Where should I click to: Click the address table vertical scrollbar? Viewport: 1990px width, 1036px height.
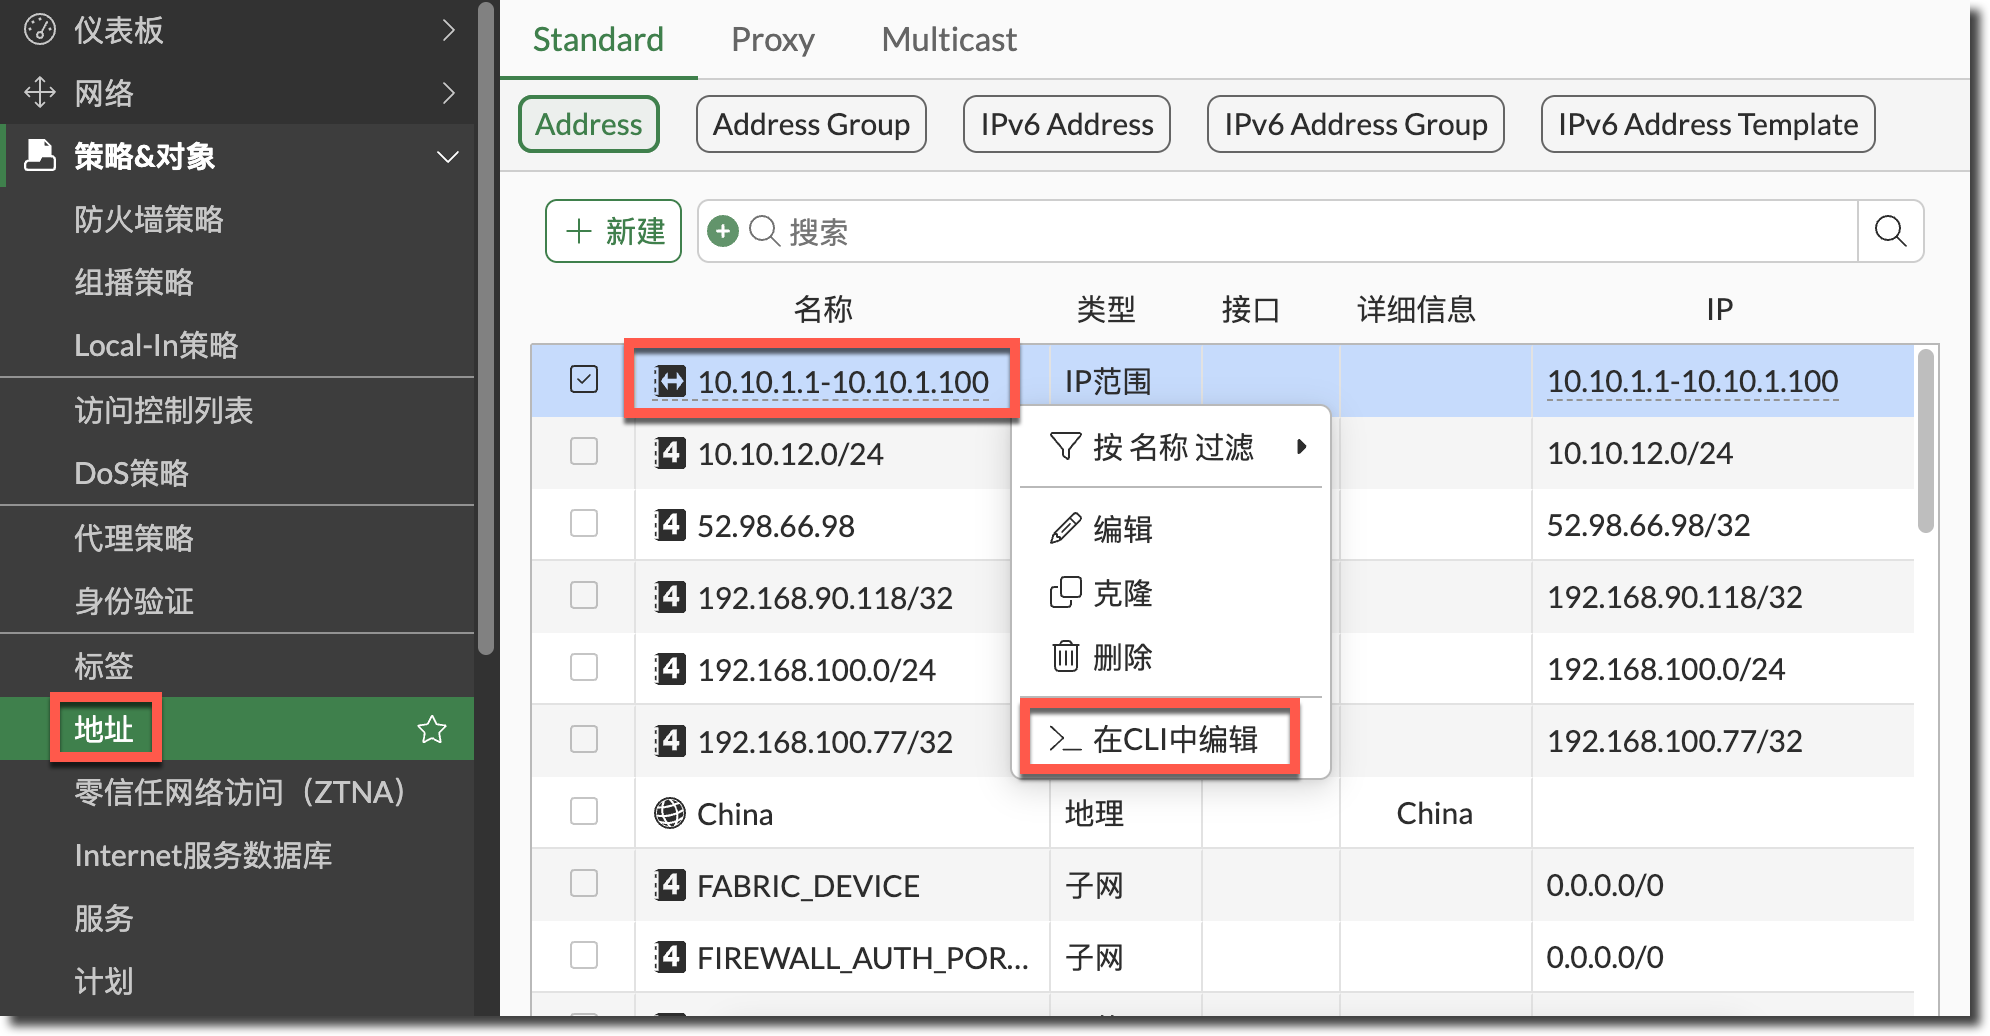[1926, 440]
